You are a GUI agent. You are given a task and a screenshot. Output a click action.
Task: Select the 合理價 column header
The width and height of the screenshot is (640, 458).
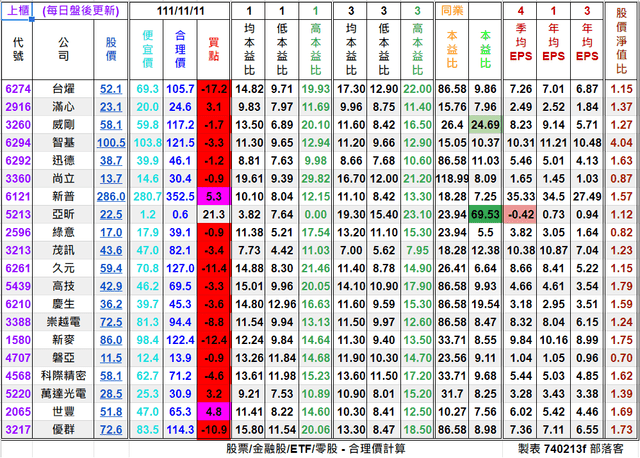tap(180, 49)
